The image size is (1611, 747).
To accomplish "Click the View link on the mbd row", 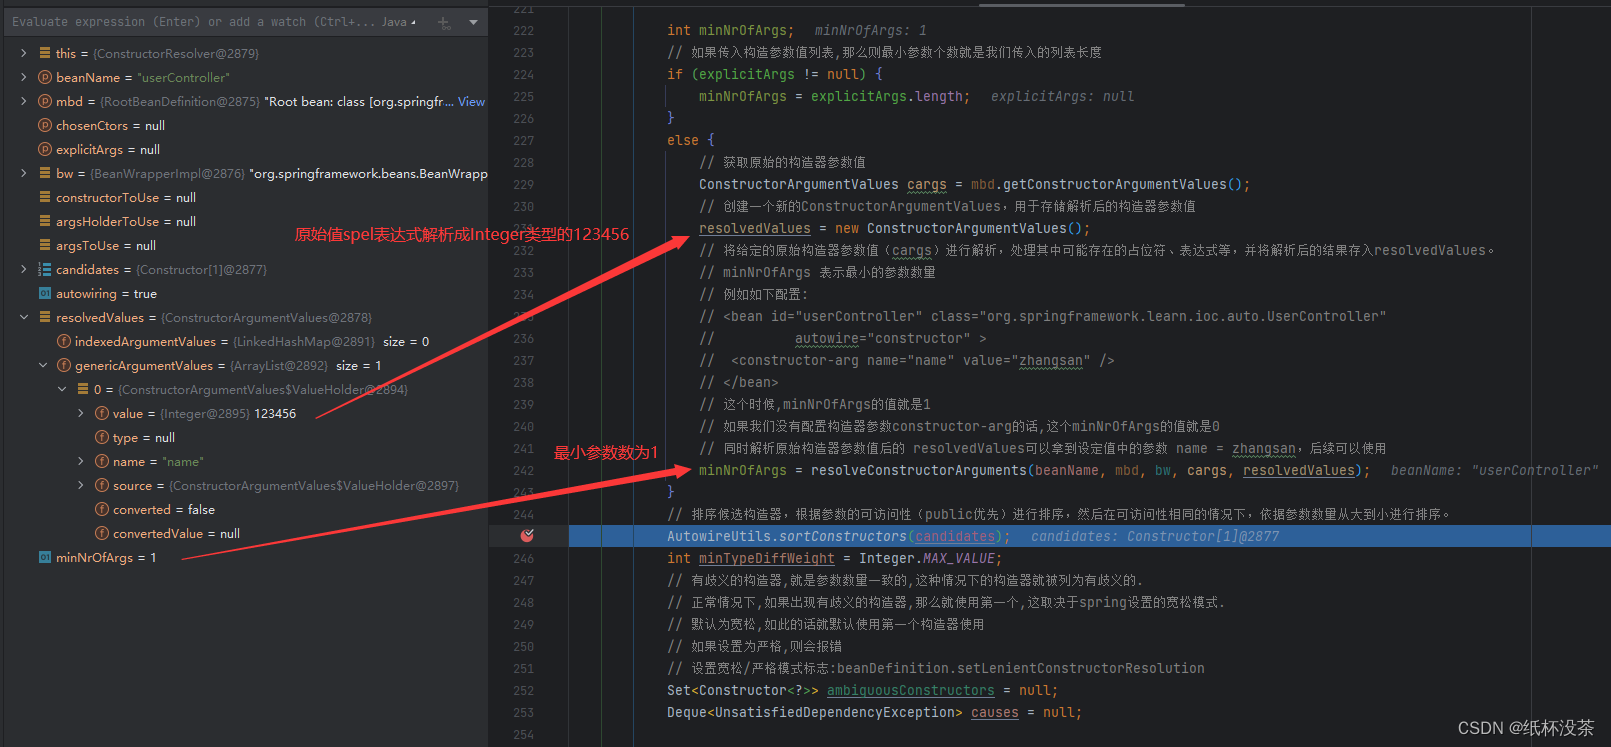I will 471,102.
